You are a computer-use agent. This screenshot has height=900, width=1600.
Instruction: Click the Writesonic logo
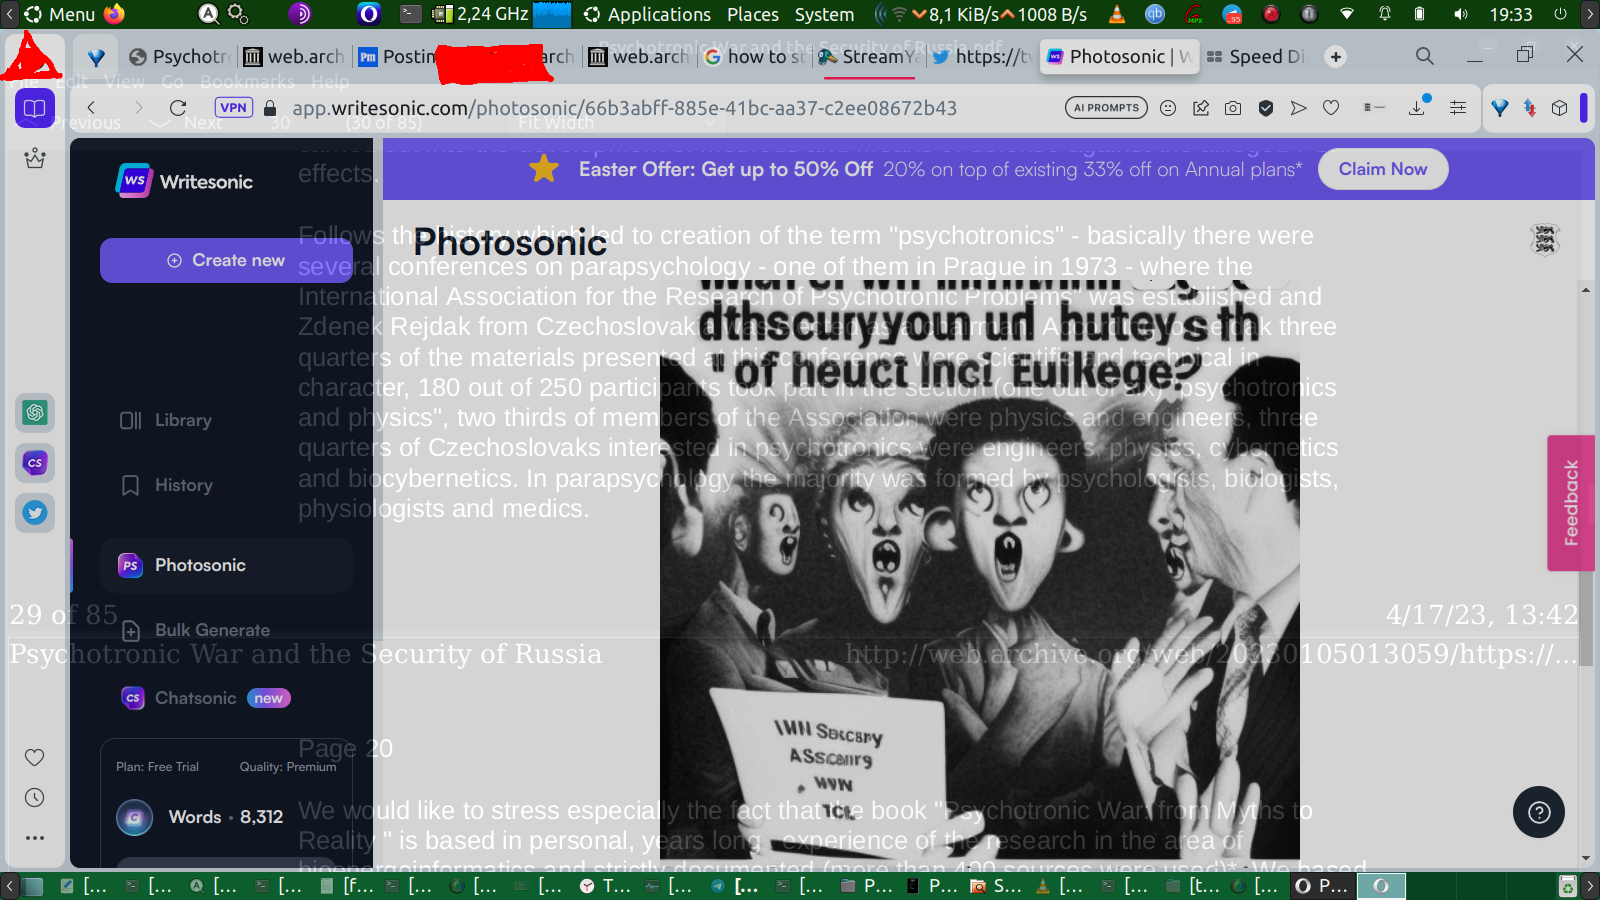185,181
